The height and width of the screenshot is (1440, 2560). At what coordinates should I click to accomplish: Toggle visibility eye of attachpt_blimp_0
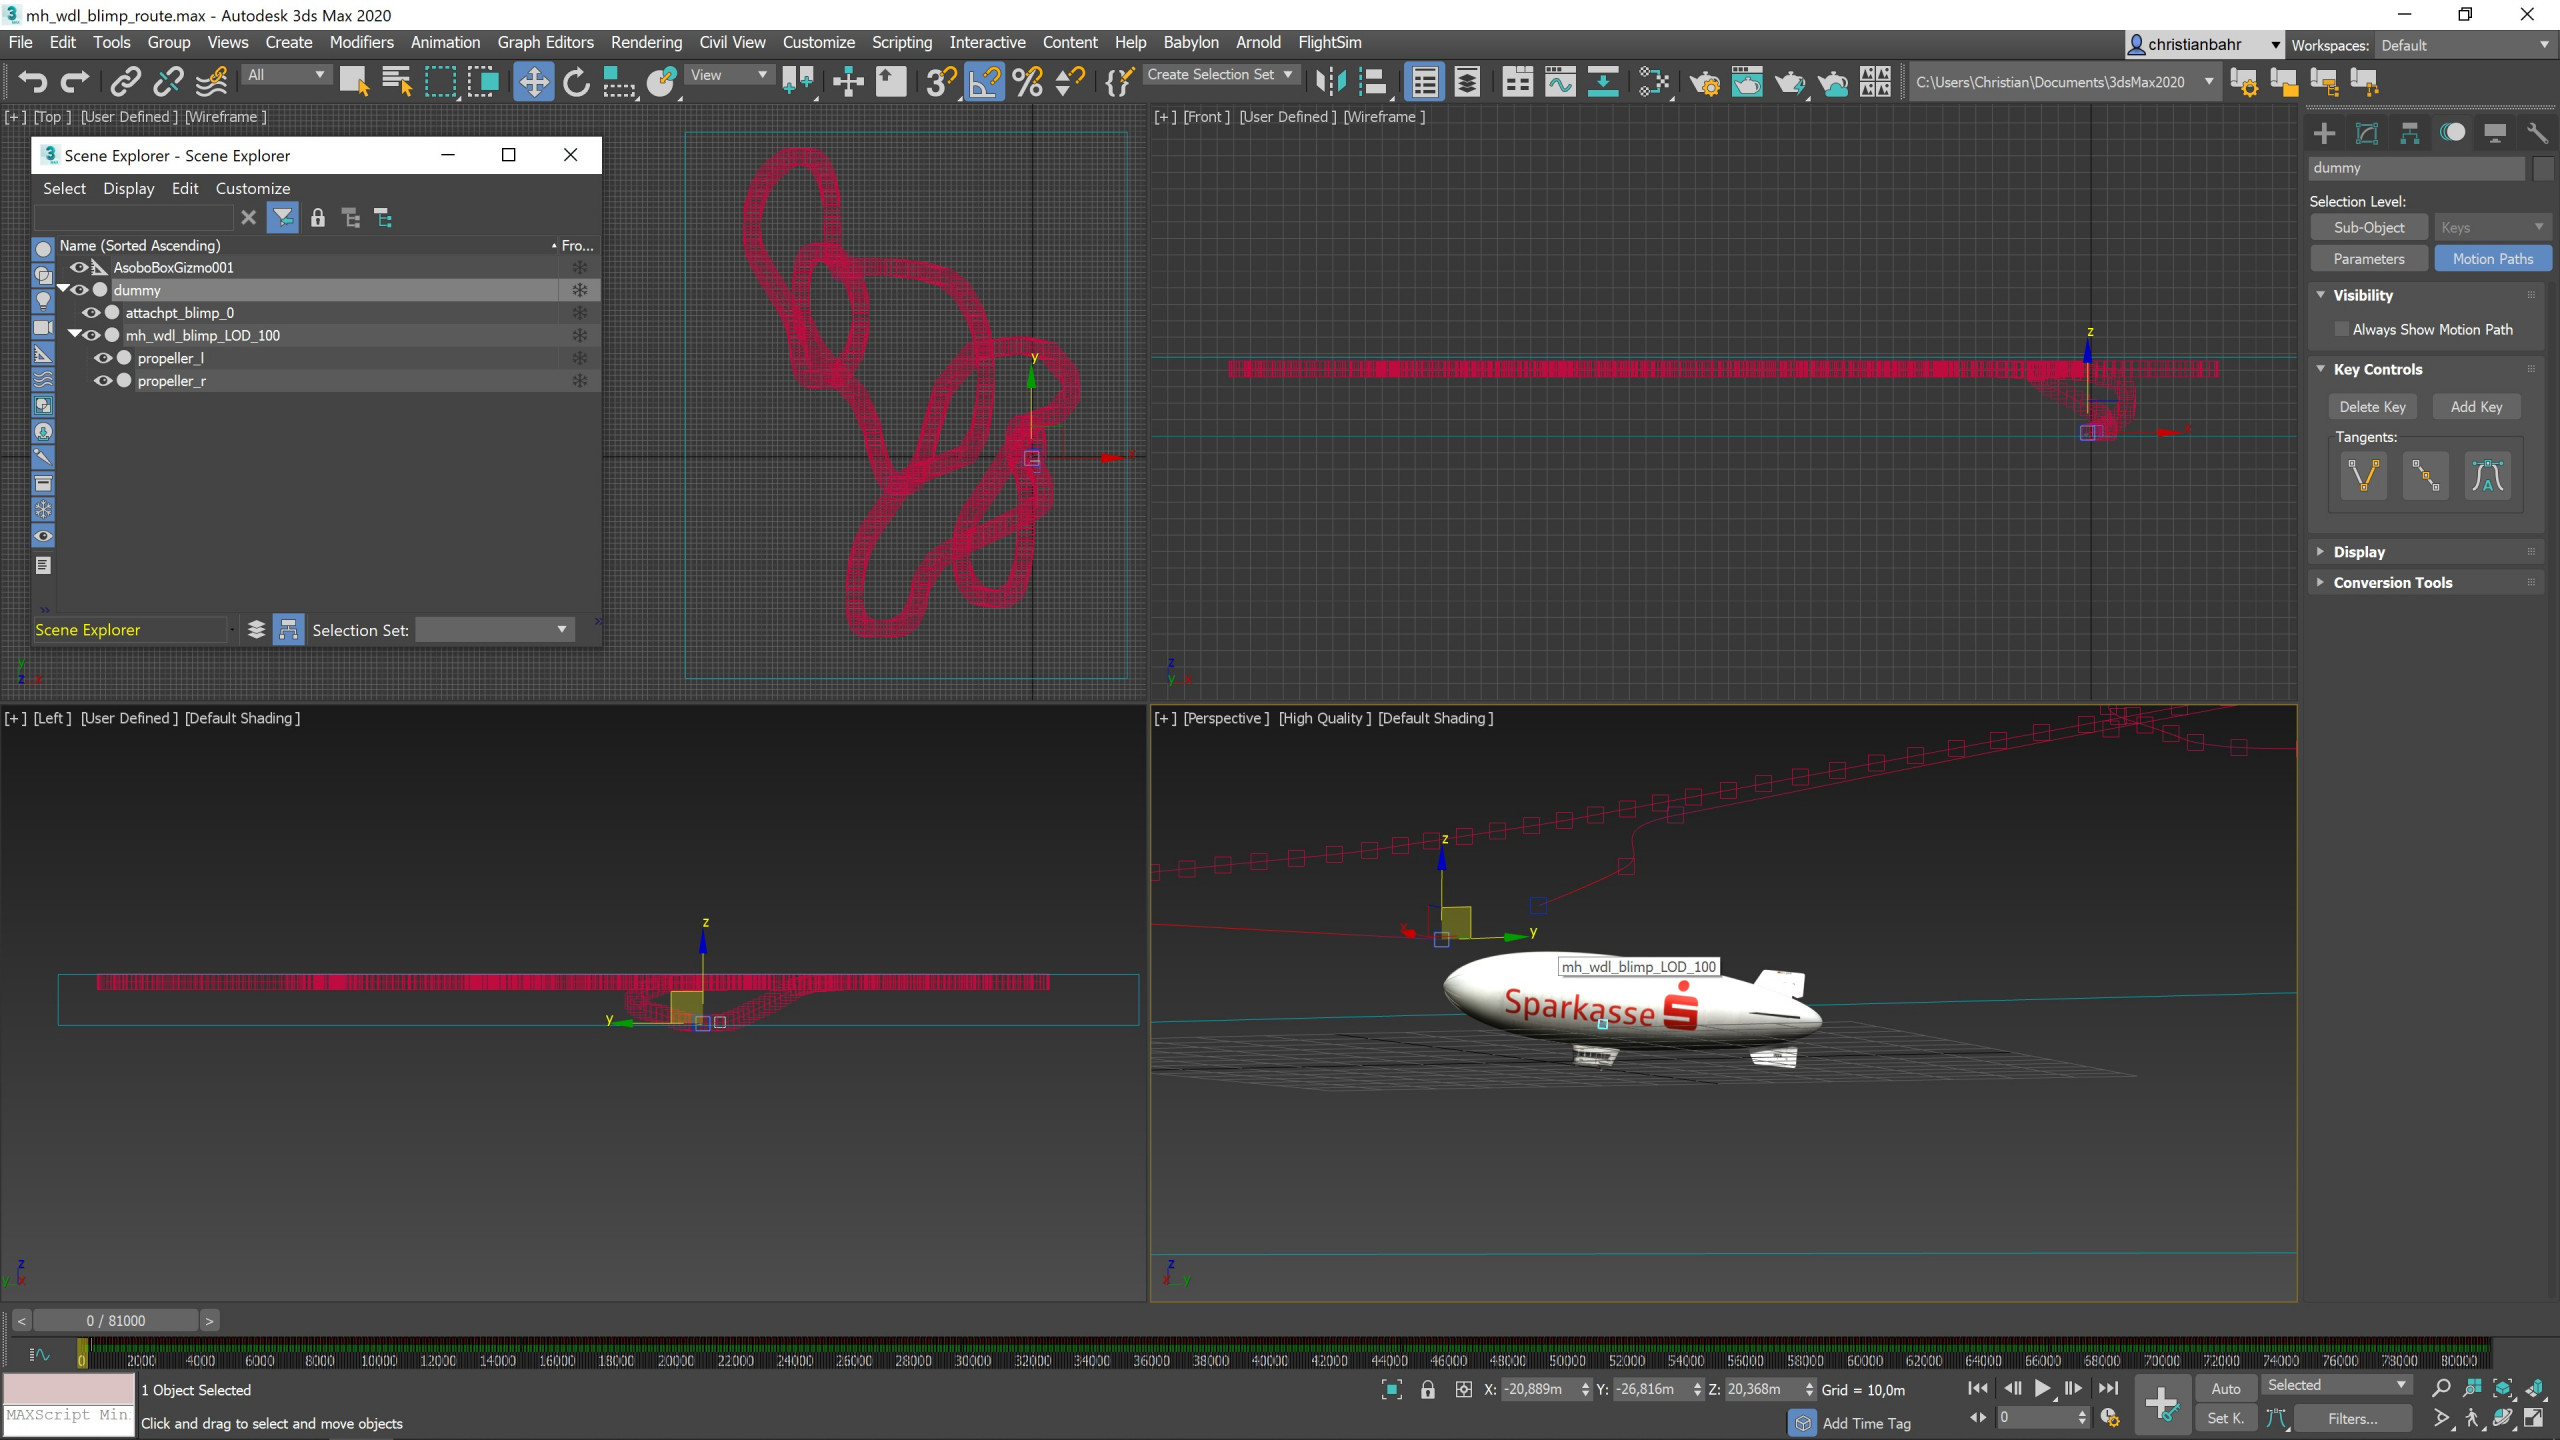91,313
